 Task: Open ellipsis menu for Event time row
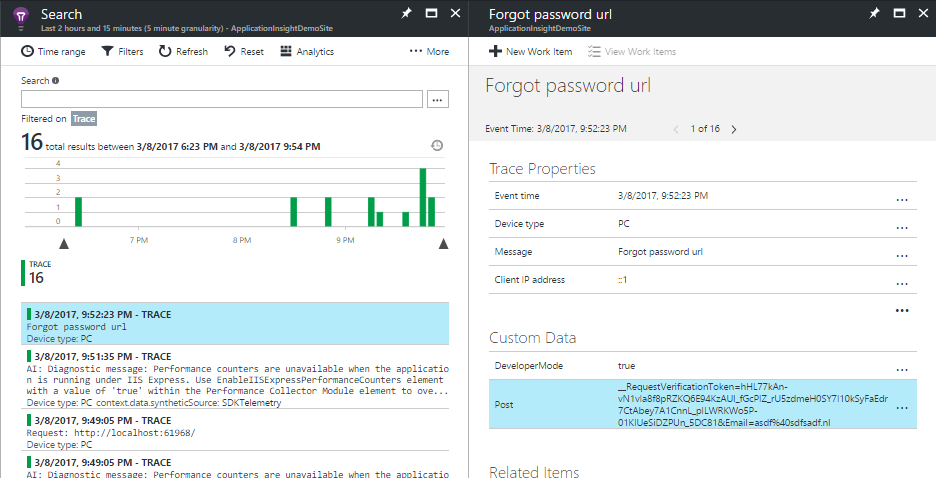902,200
